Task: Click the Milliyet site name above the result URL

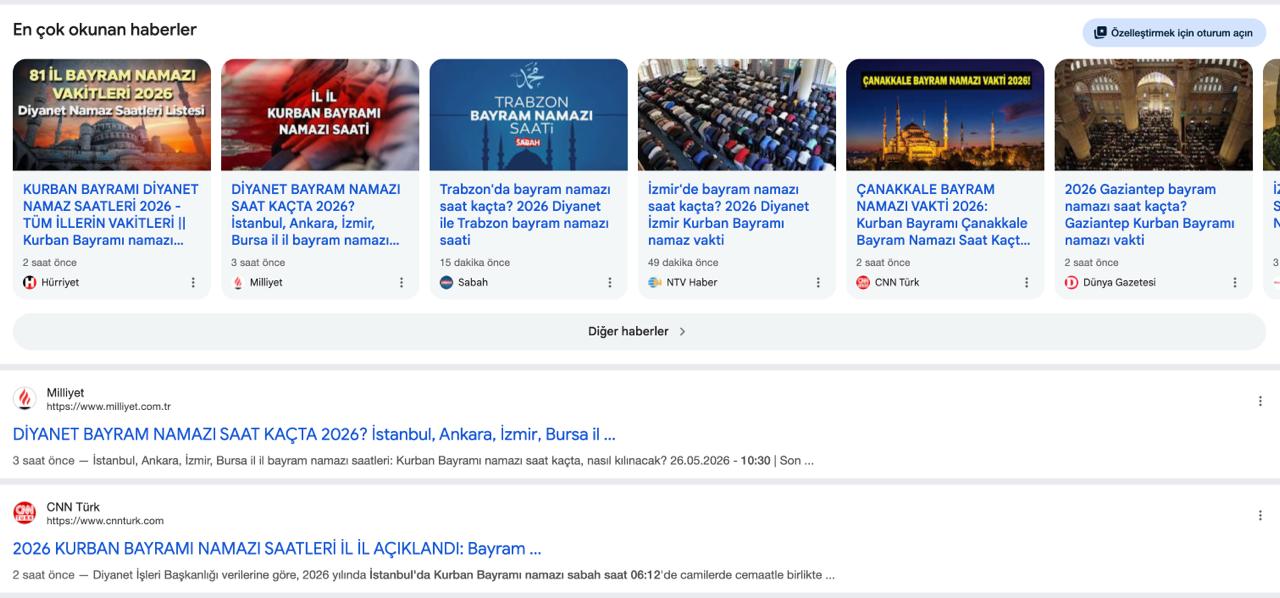Action: coord(66,393)
